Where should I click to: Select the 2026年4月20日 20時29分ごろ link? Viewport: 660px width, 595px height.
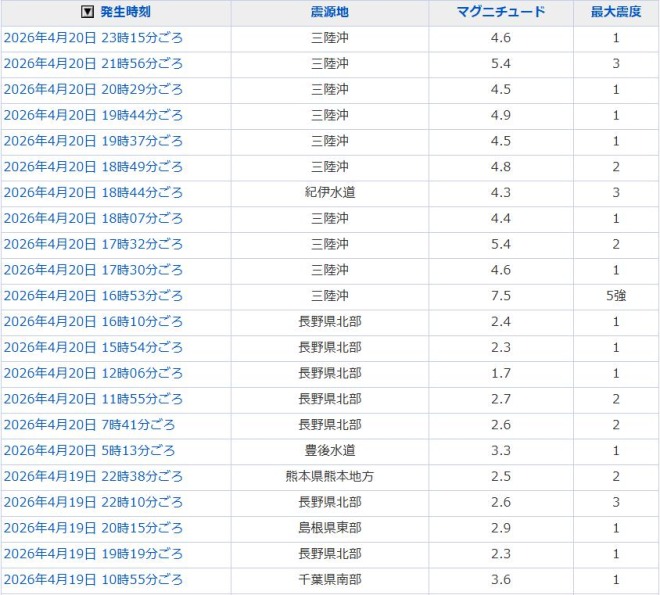point(93,90)
